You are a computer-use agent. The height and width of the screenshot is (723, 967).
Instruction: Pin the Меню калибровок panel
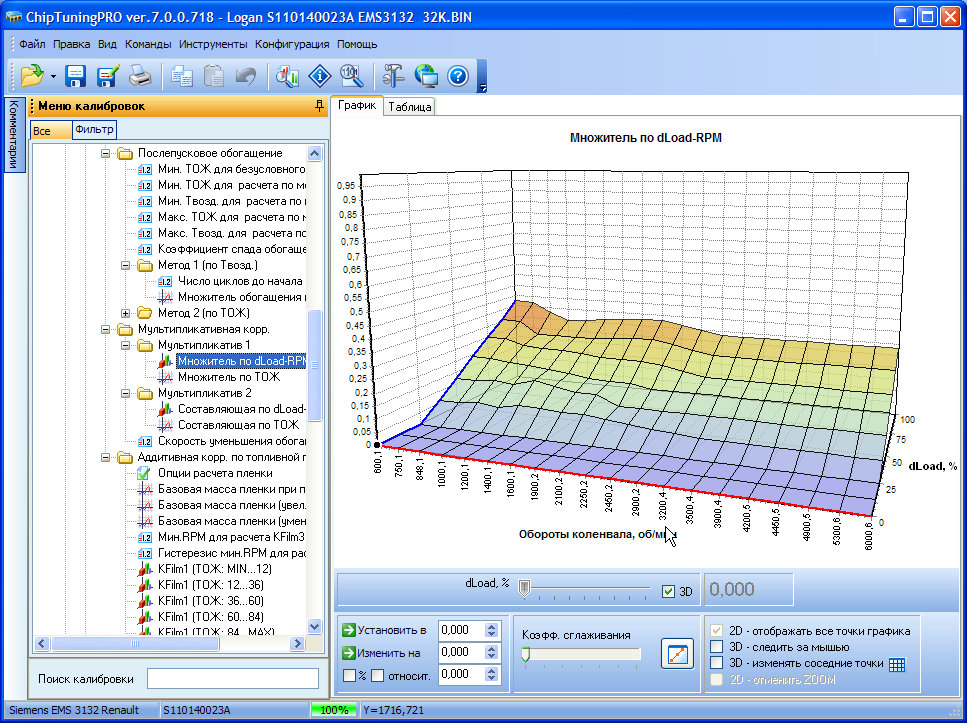[x=319, y=106]
